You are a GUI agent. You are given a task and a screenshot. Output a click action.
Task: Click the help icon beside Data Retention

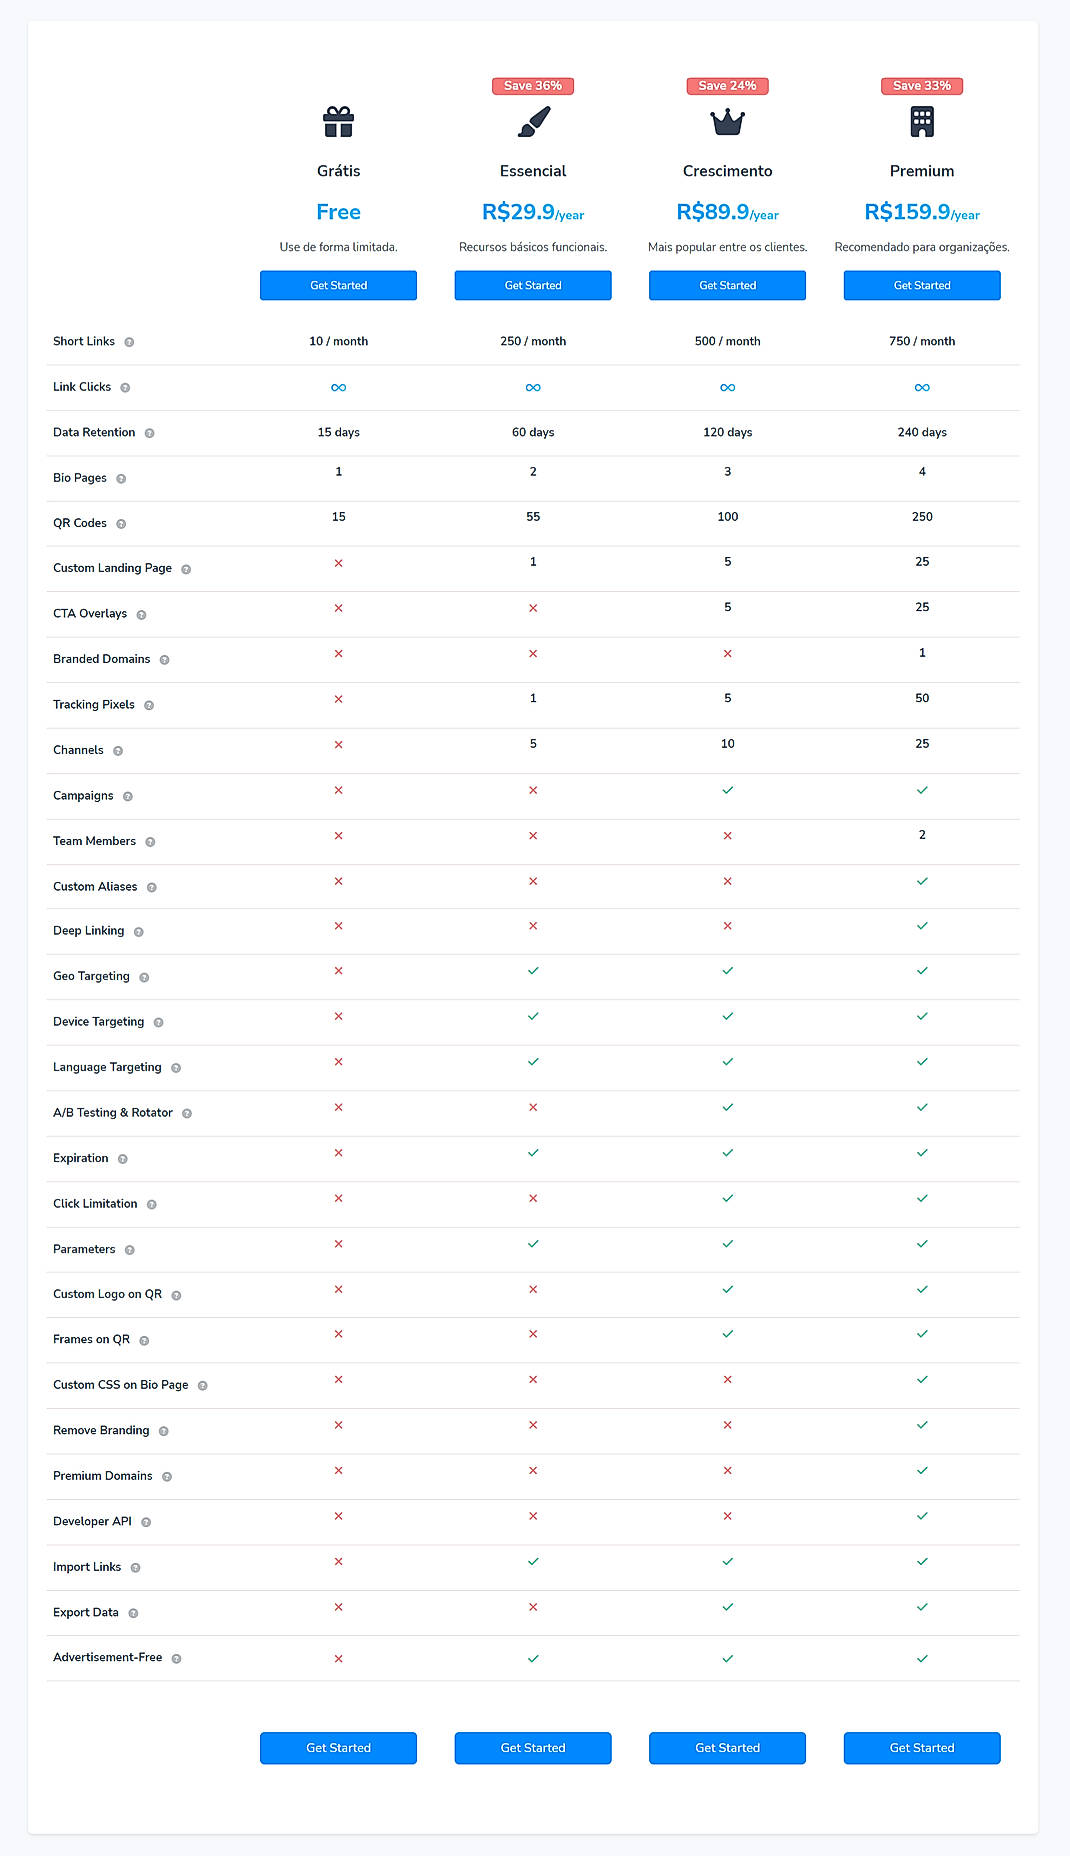click(150, 433)
